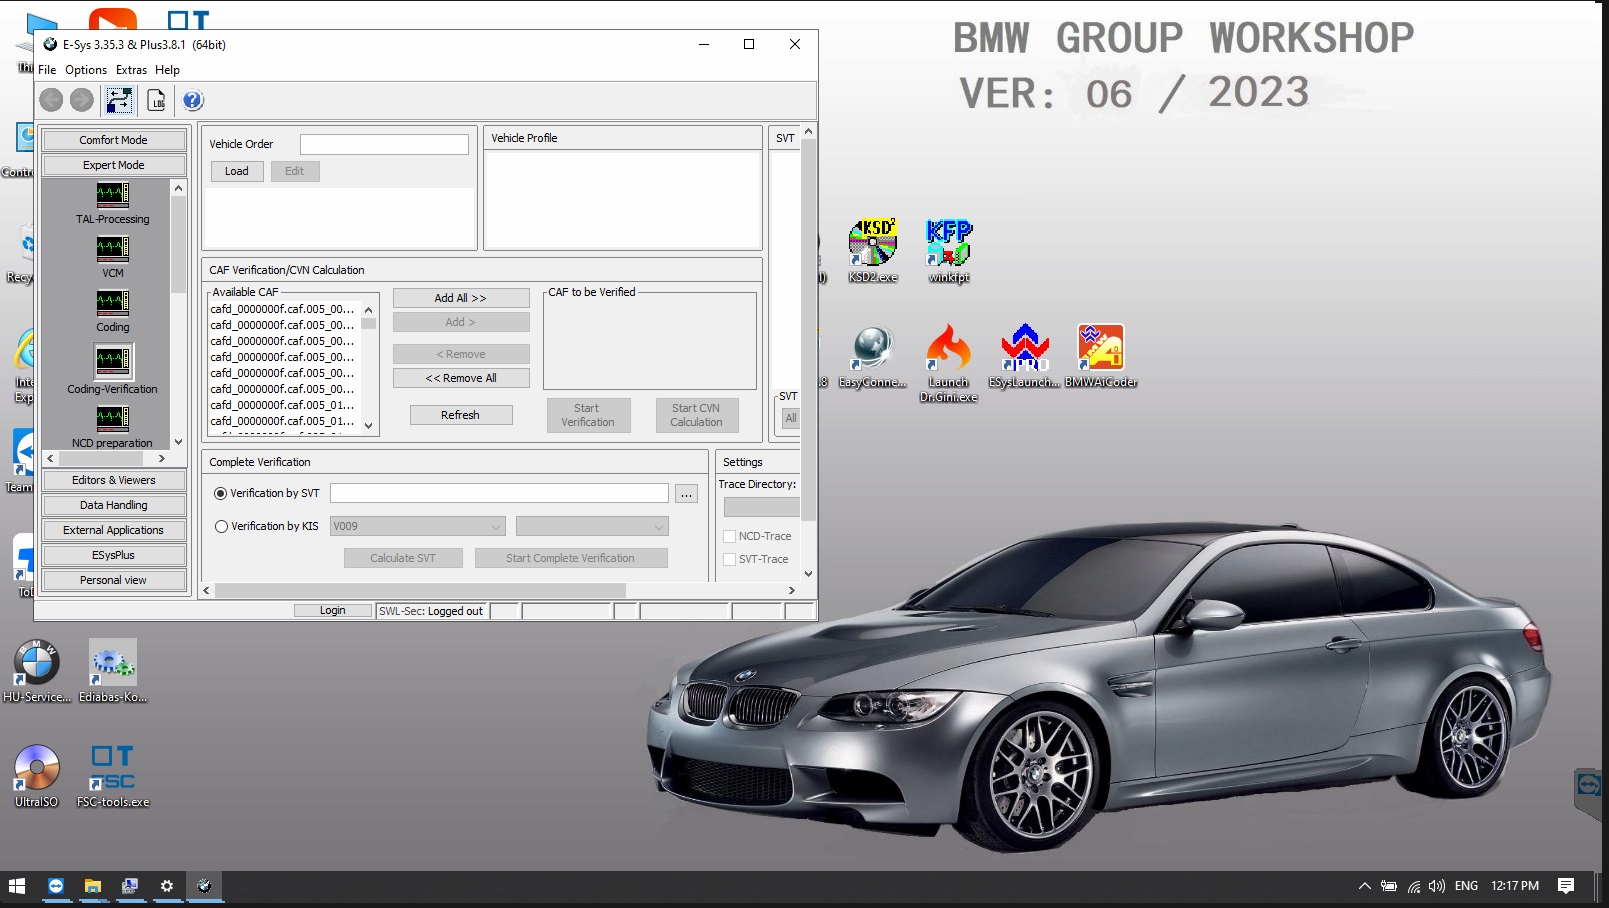Open the empty dropdown beside V009
1609x908 pixels.
592,526
